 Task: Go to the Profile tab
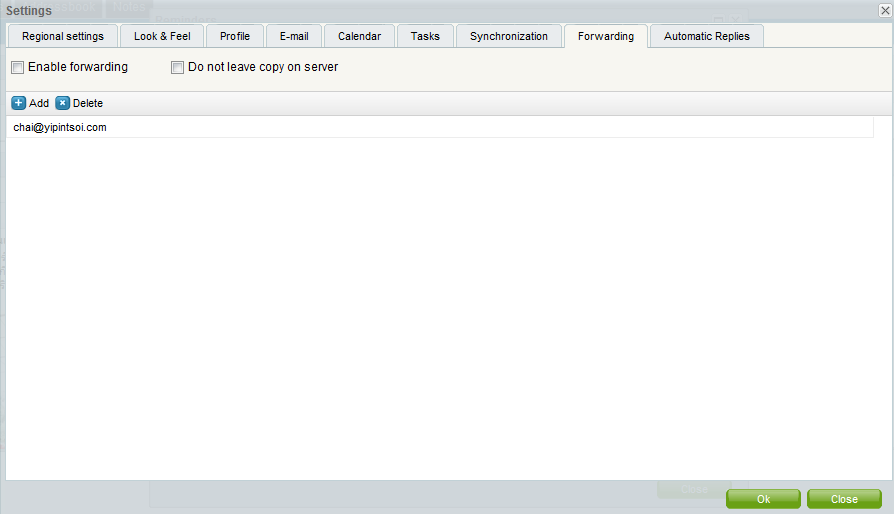(x=235, y=36)
